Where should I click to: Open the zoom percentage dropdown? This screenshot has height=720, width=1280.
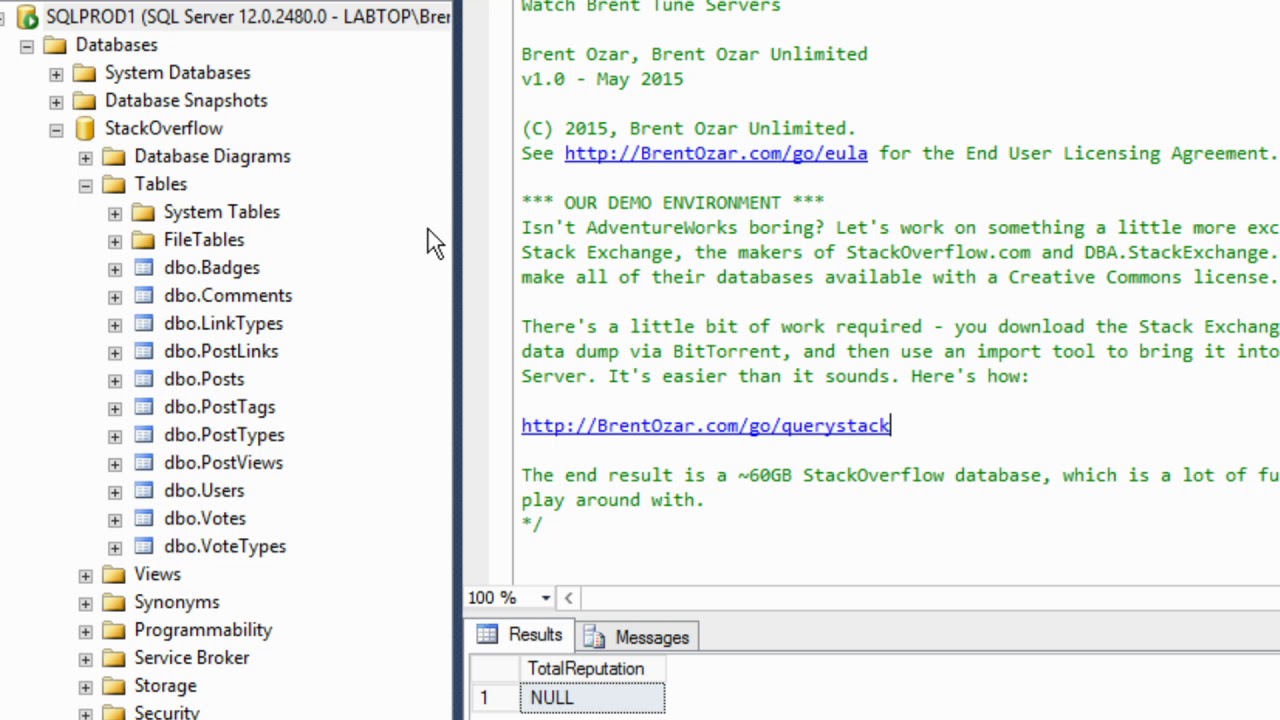546,598
